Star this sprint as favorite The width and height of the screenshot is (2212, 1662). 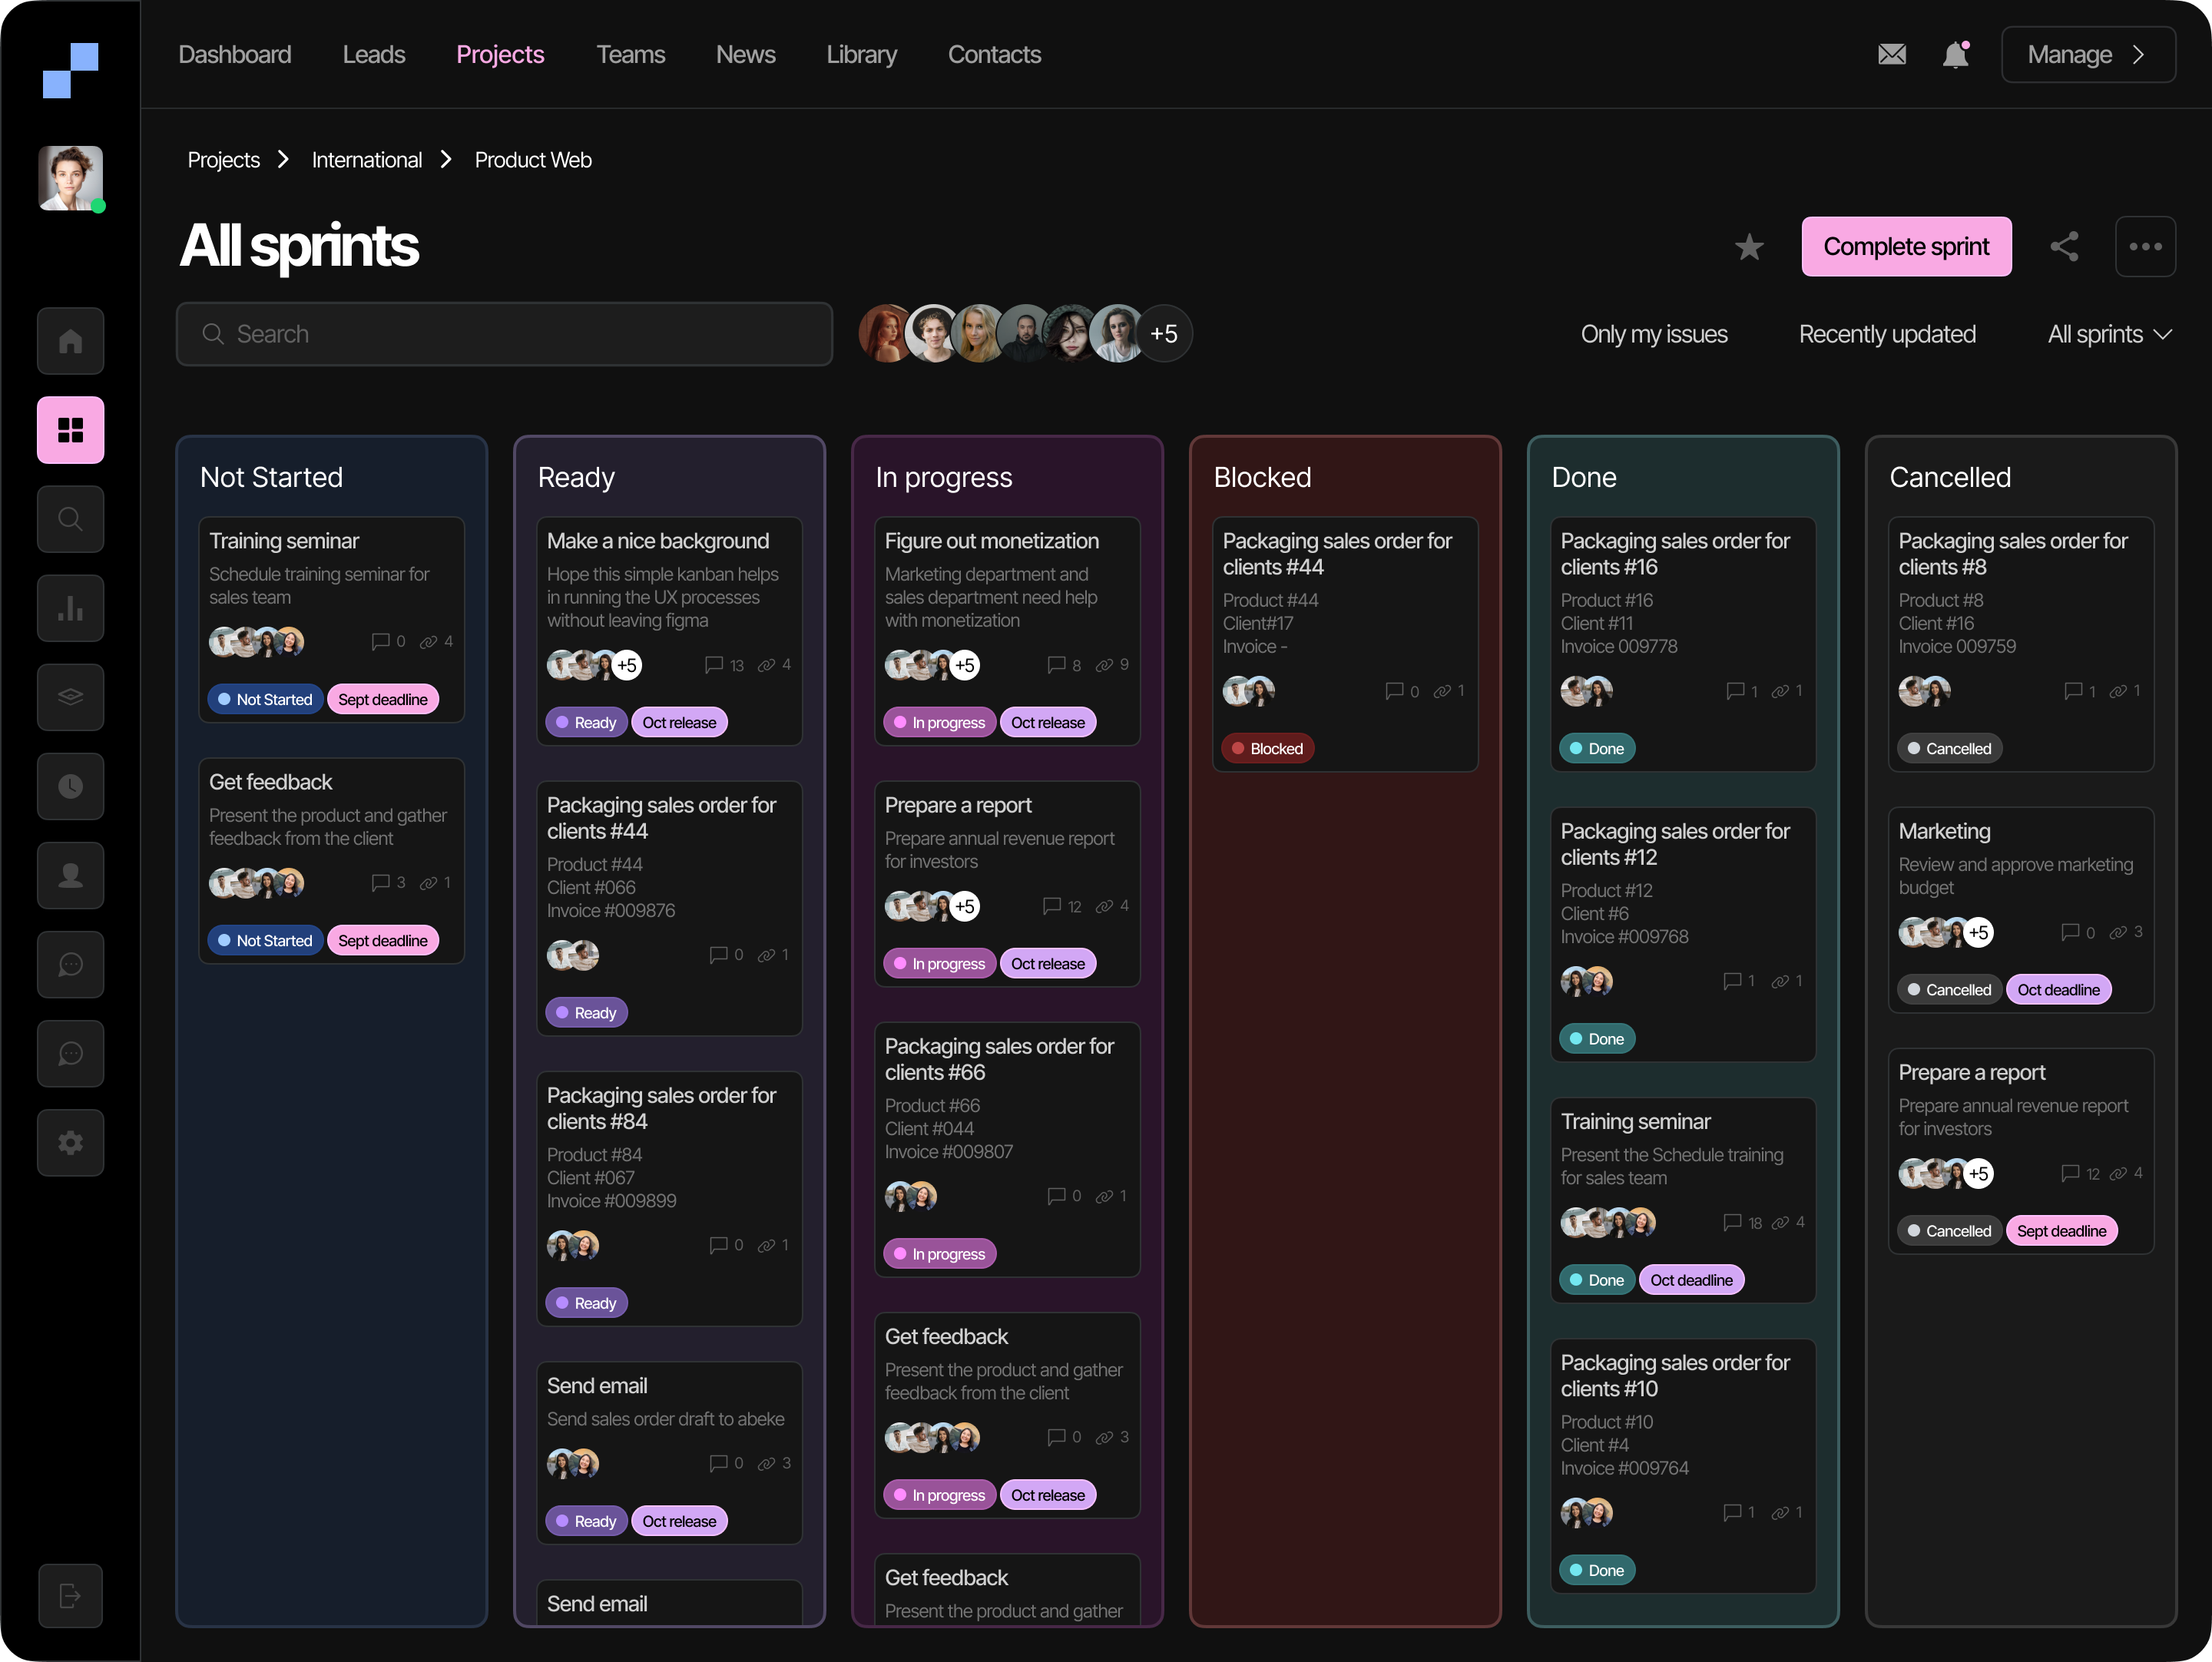(x=1749, y=247)
